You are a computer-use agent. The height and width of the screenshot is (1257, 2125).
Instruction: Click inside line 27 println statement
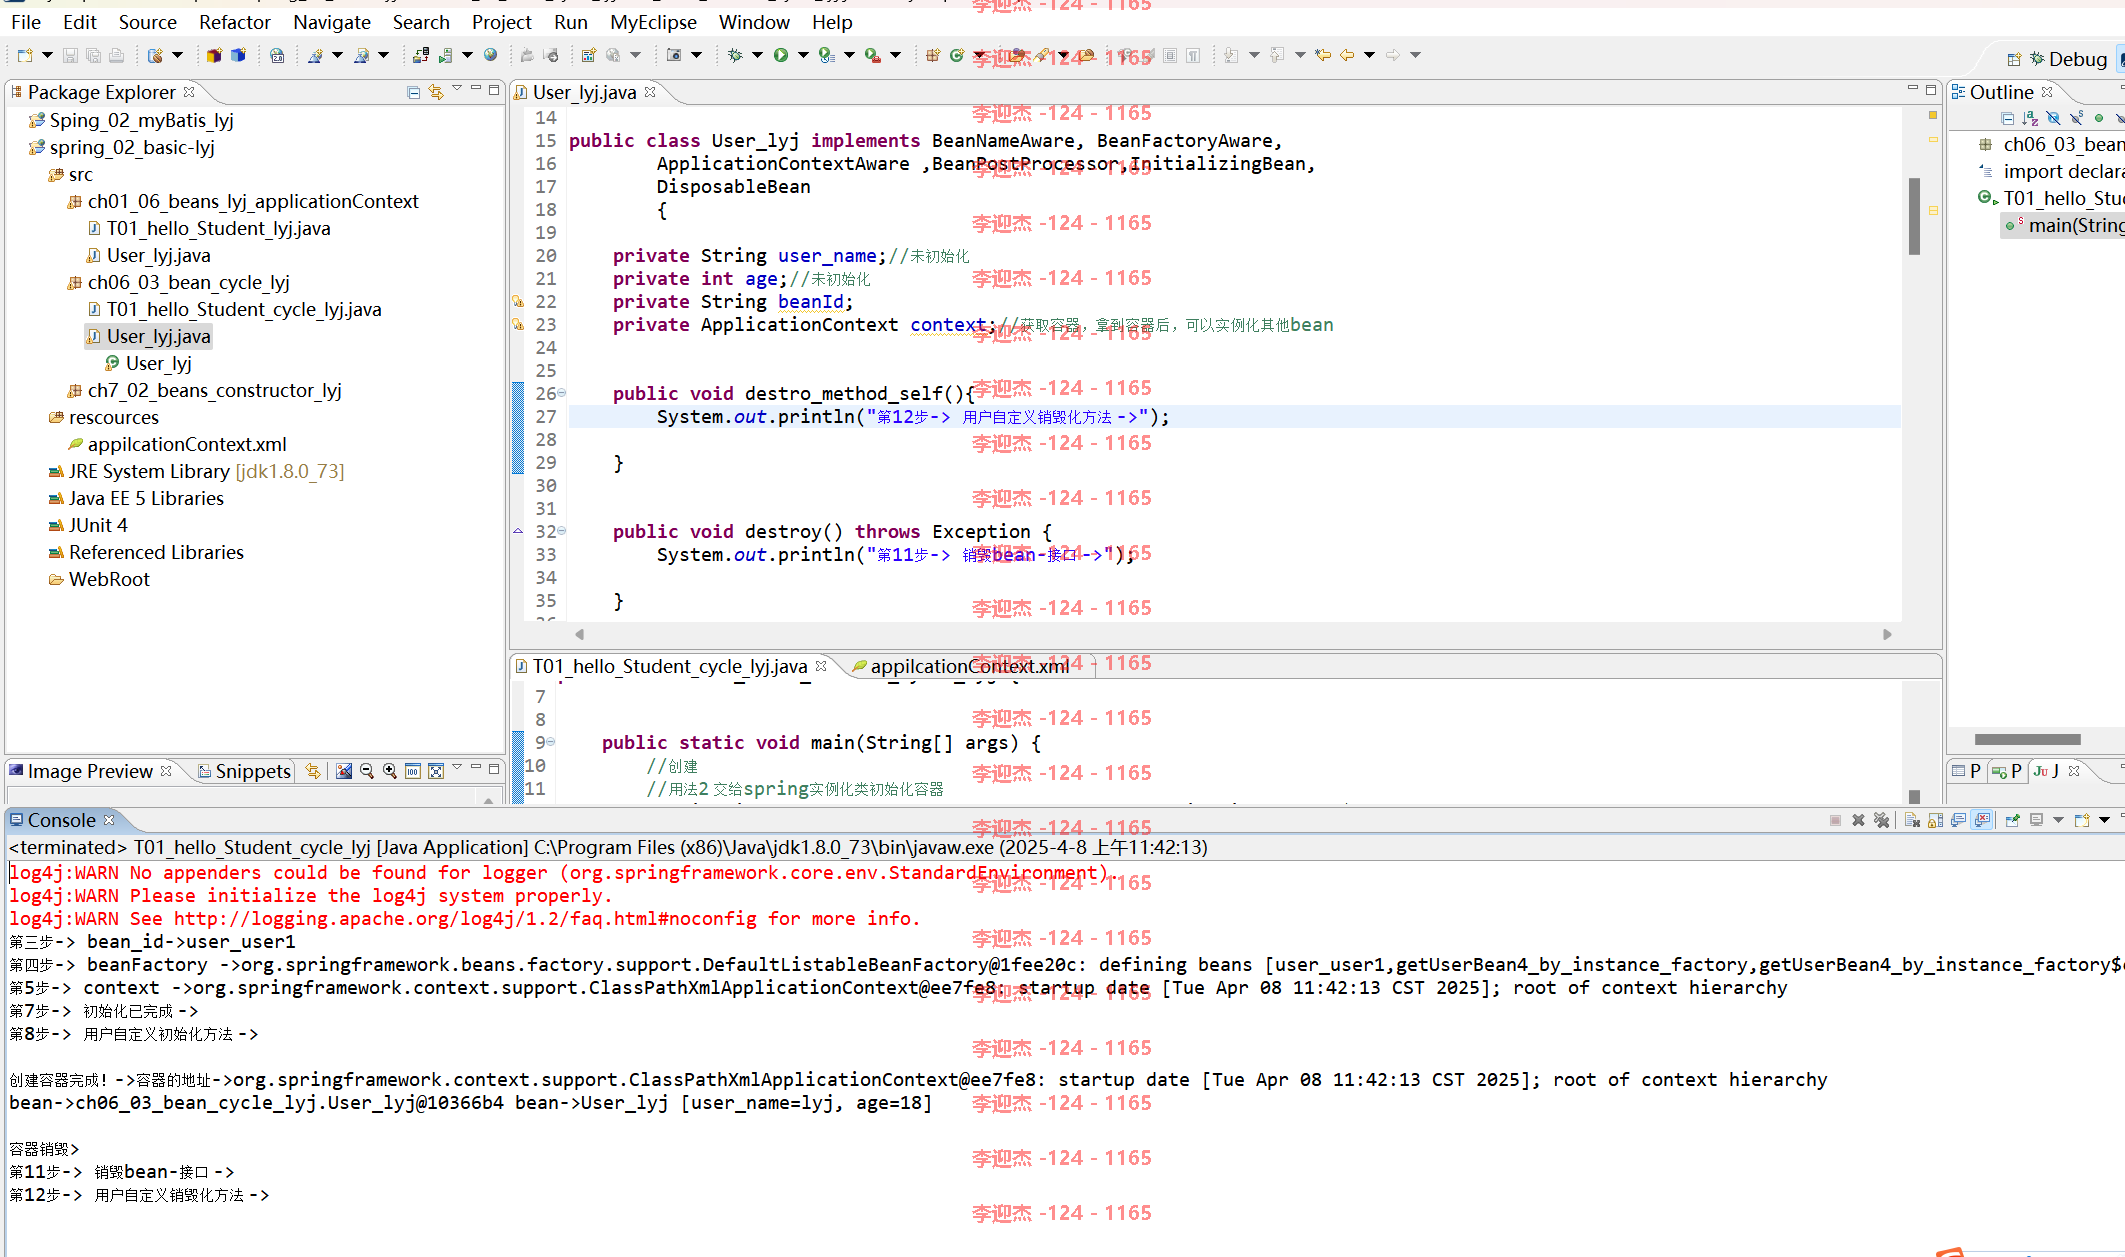coord(912,416)
